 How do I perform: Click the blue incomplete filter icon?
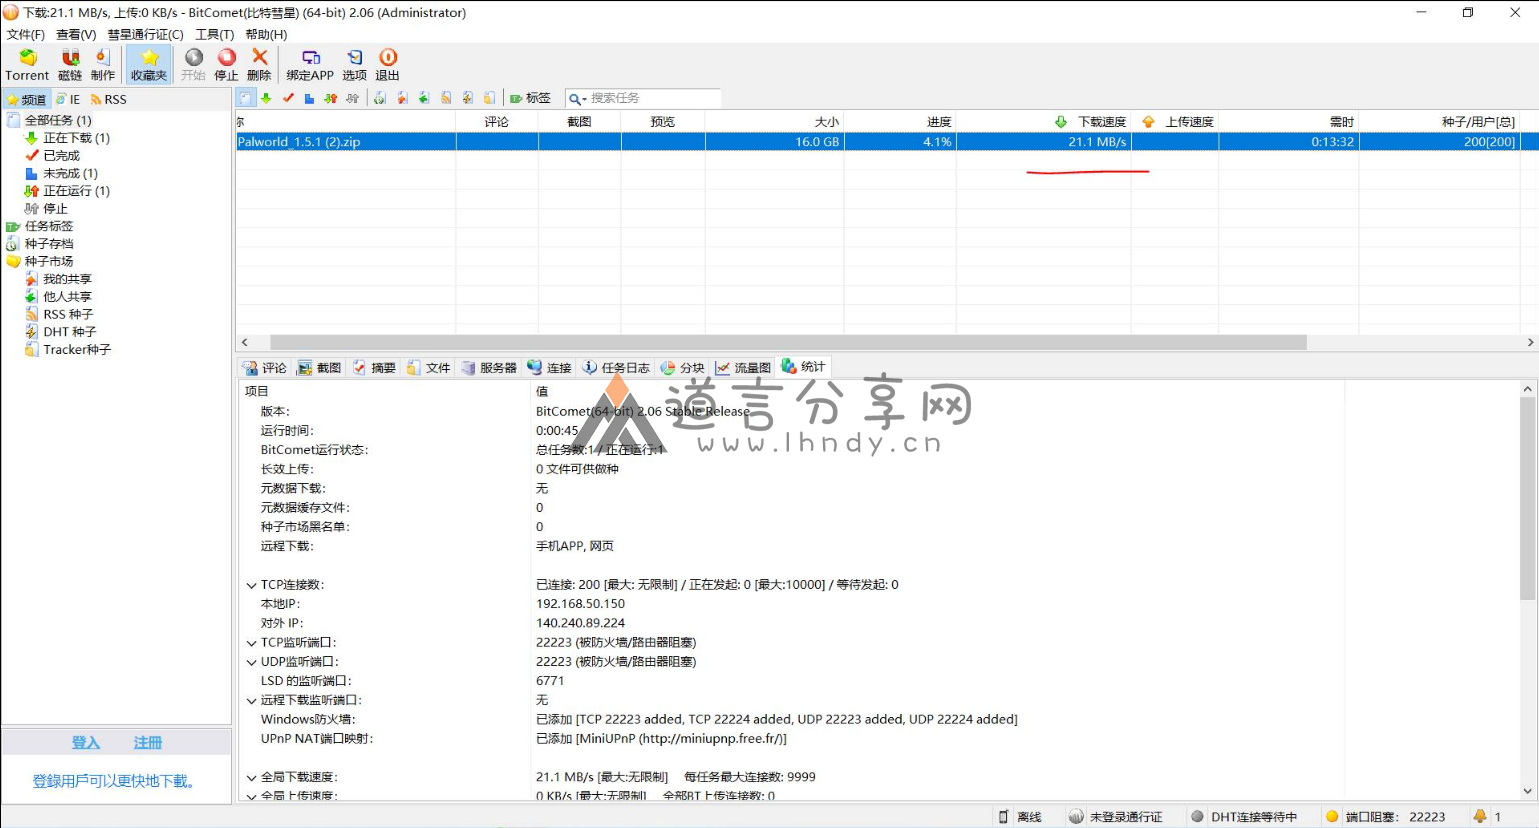[x=309, y=98]
